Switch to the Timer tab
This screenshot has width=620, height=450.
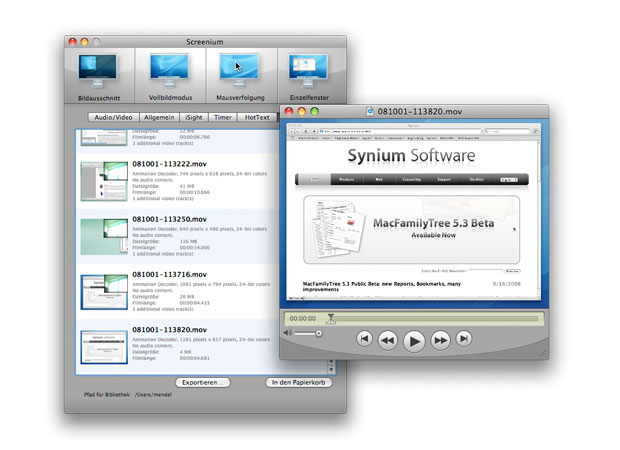[223, 117]
